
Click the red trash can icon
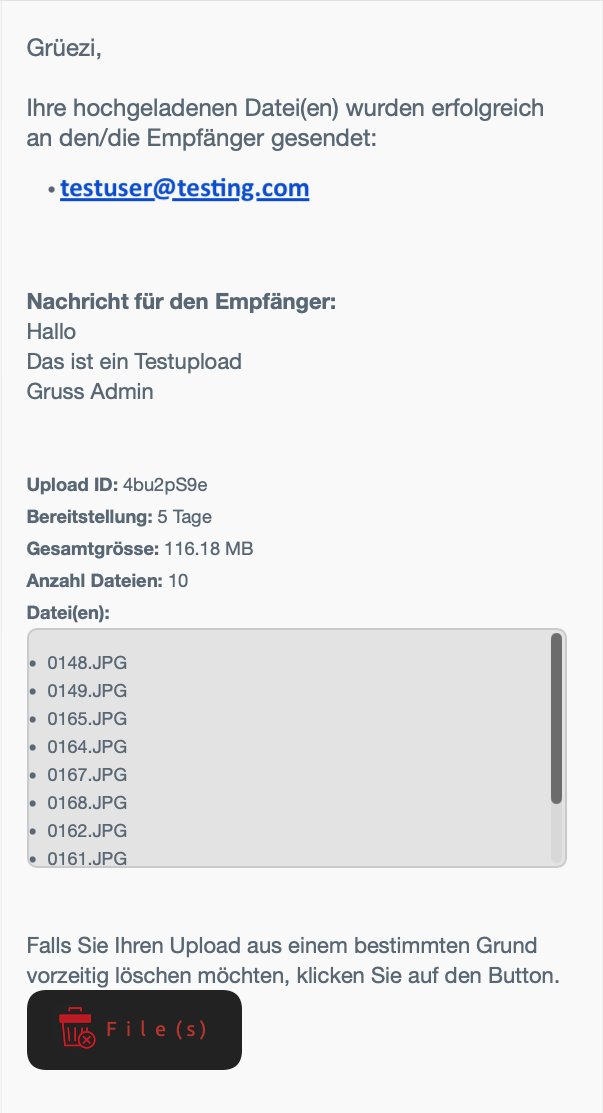[77, 1026]
